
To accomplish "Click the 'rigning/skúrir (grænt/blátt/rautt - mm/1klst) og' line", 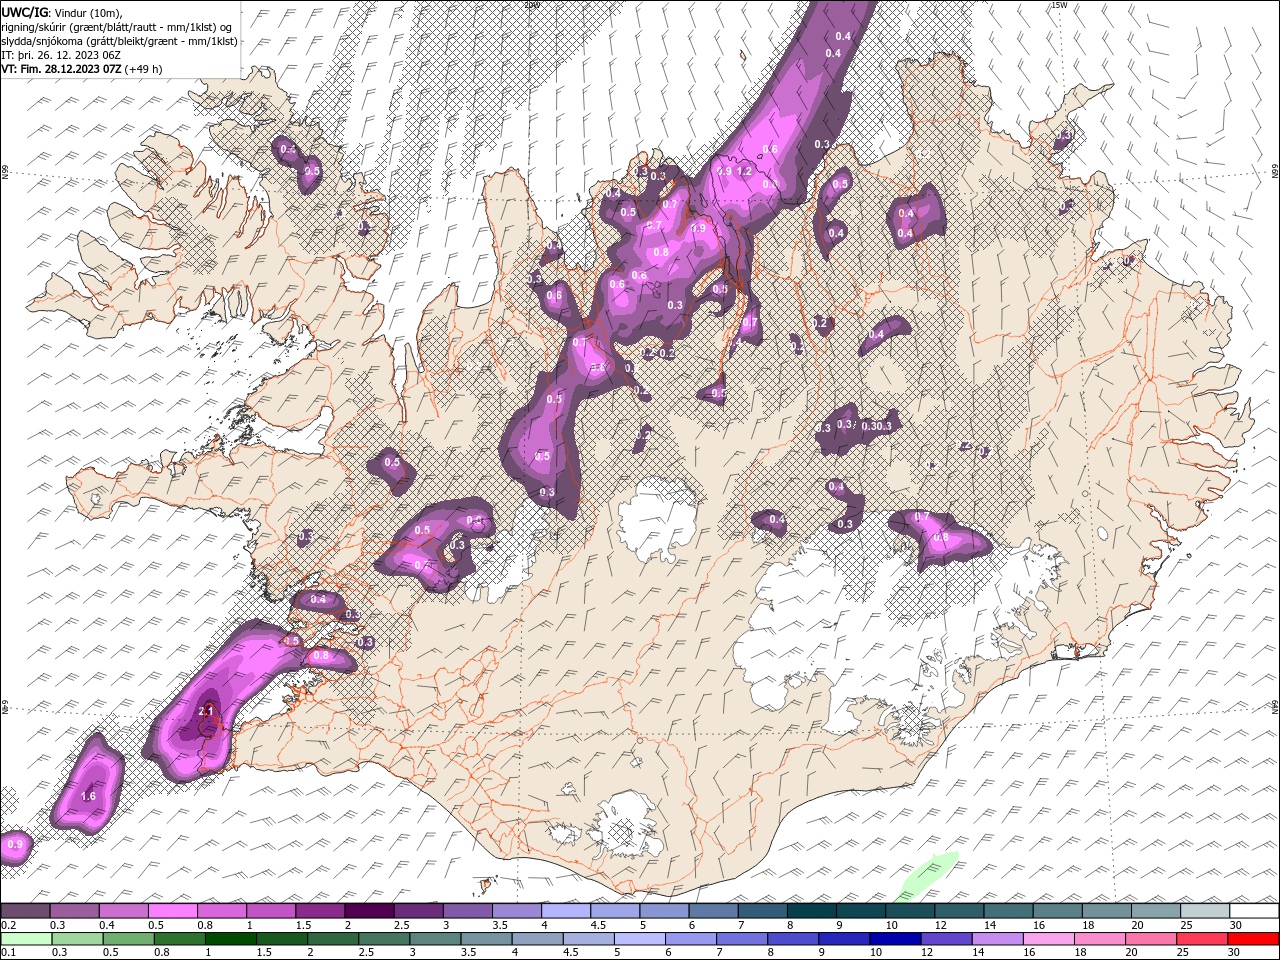I will [x=117, y=27].
